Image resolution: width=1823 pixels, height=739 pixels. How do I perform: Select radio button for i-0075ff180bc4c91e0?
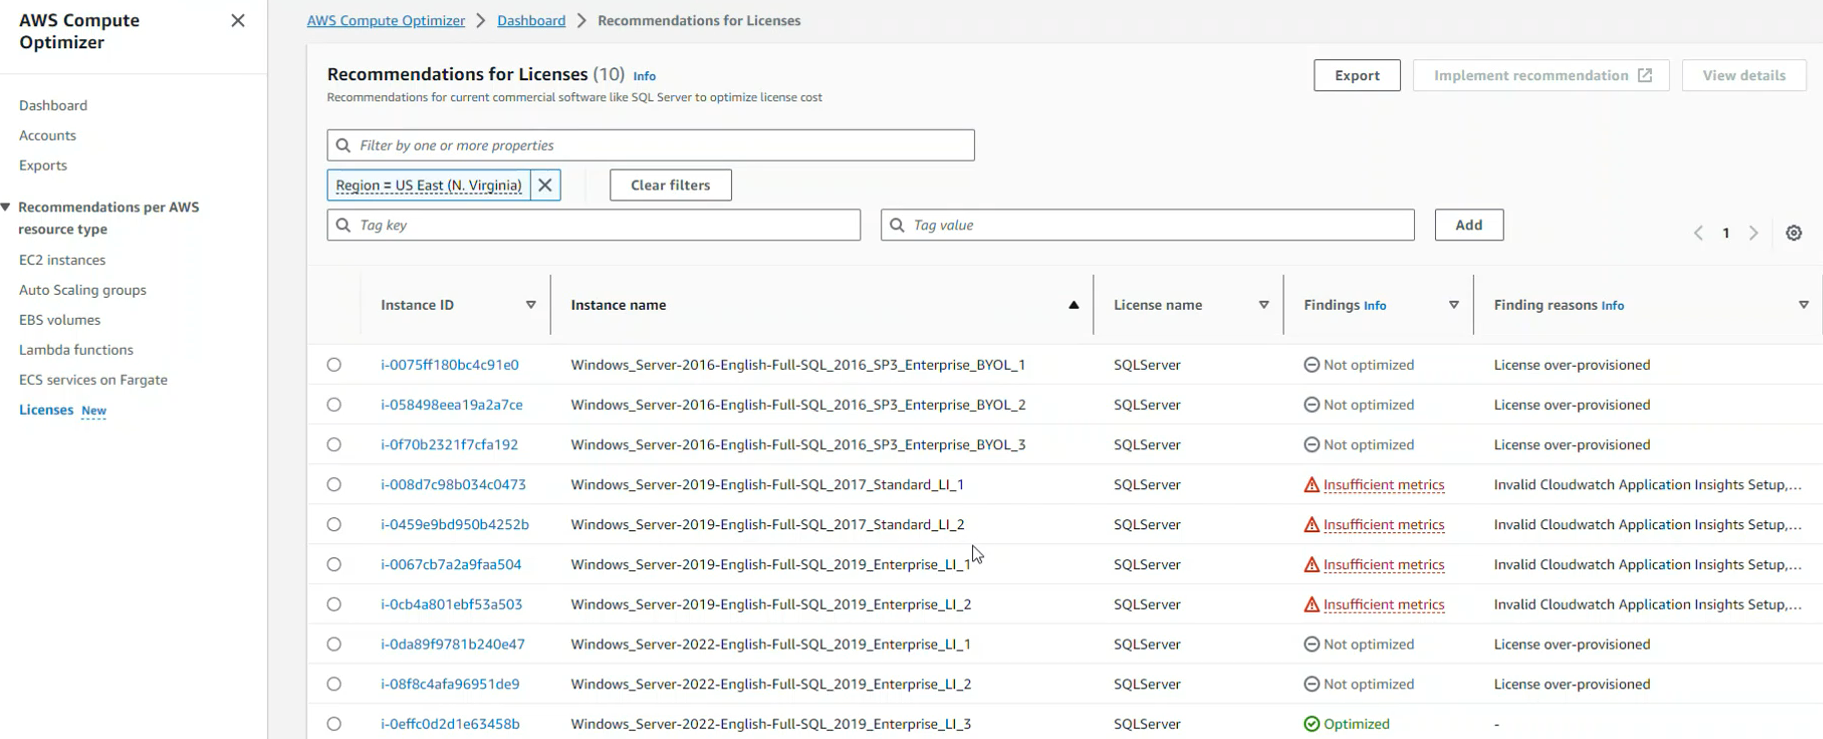pos(334,365)
